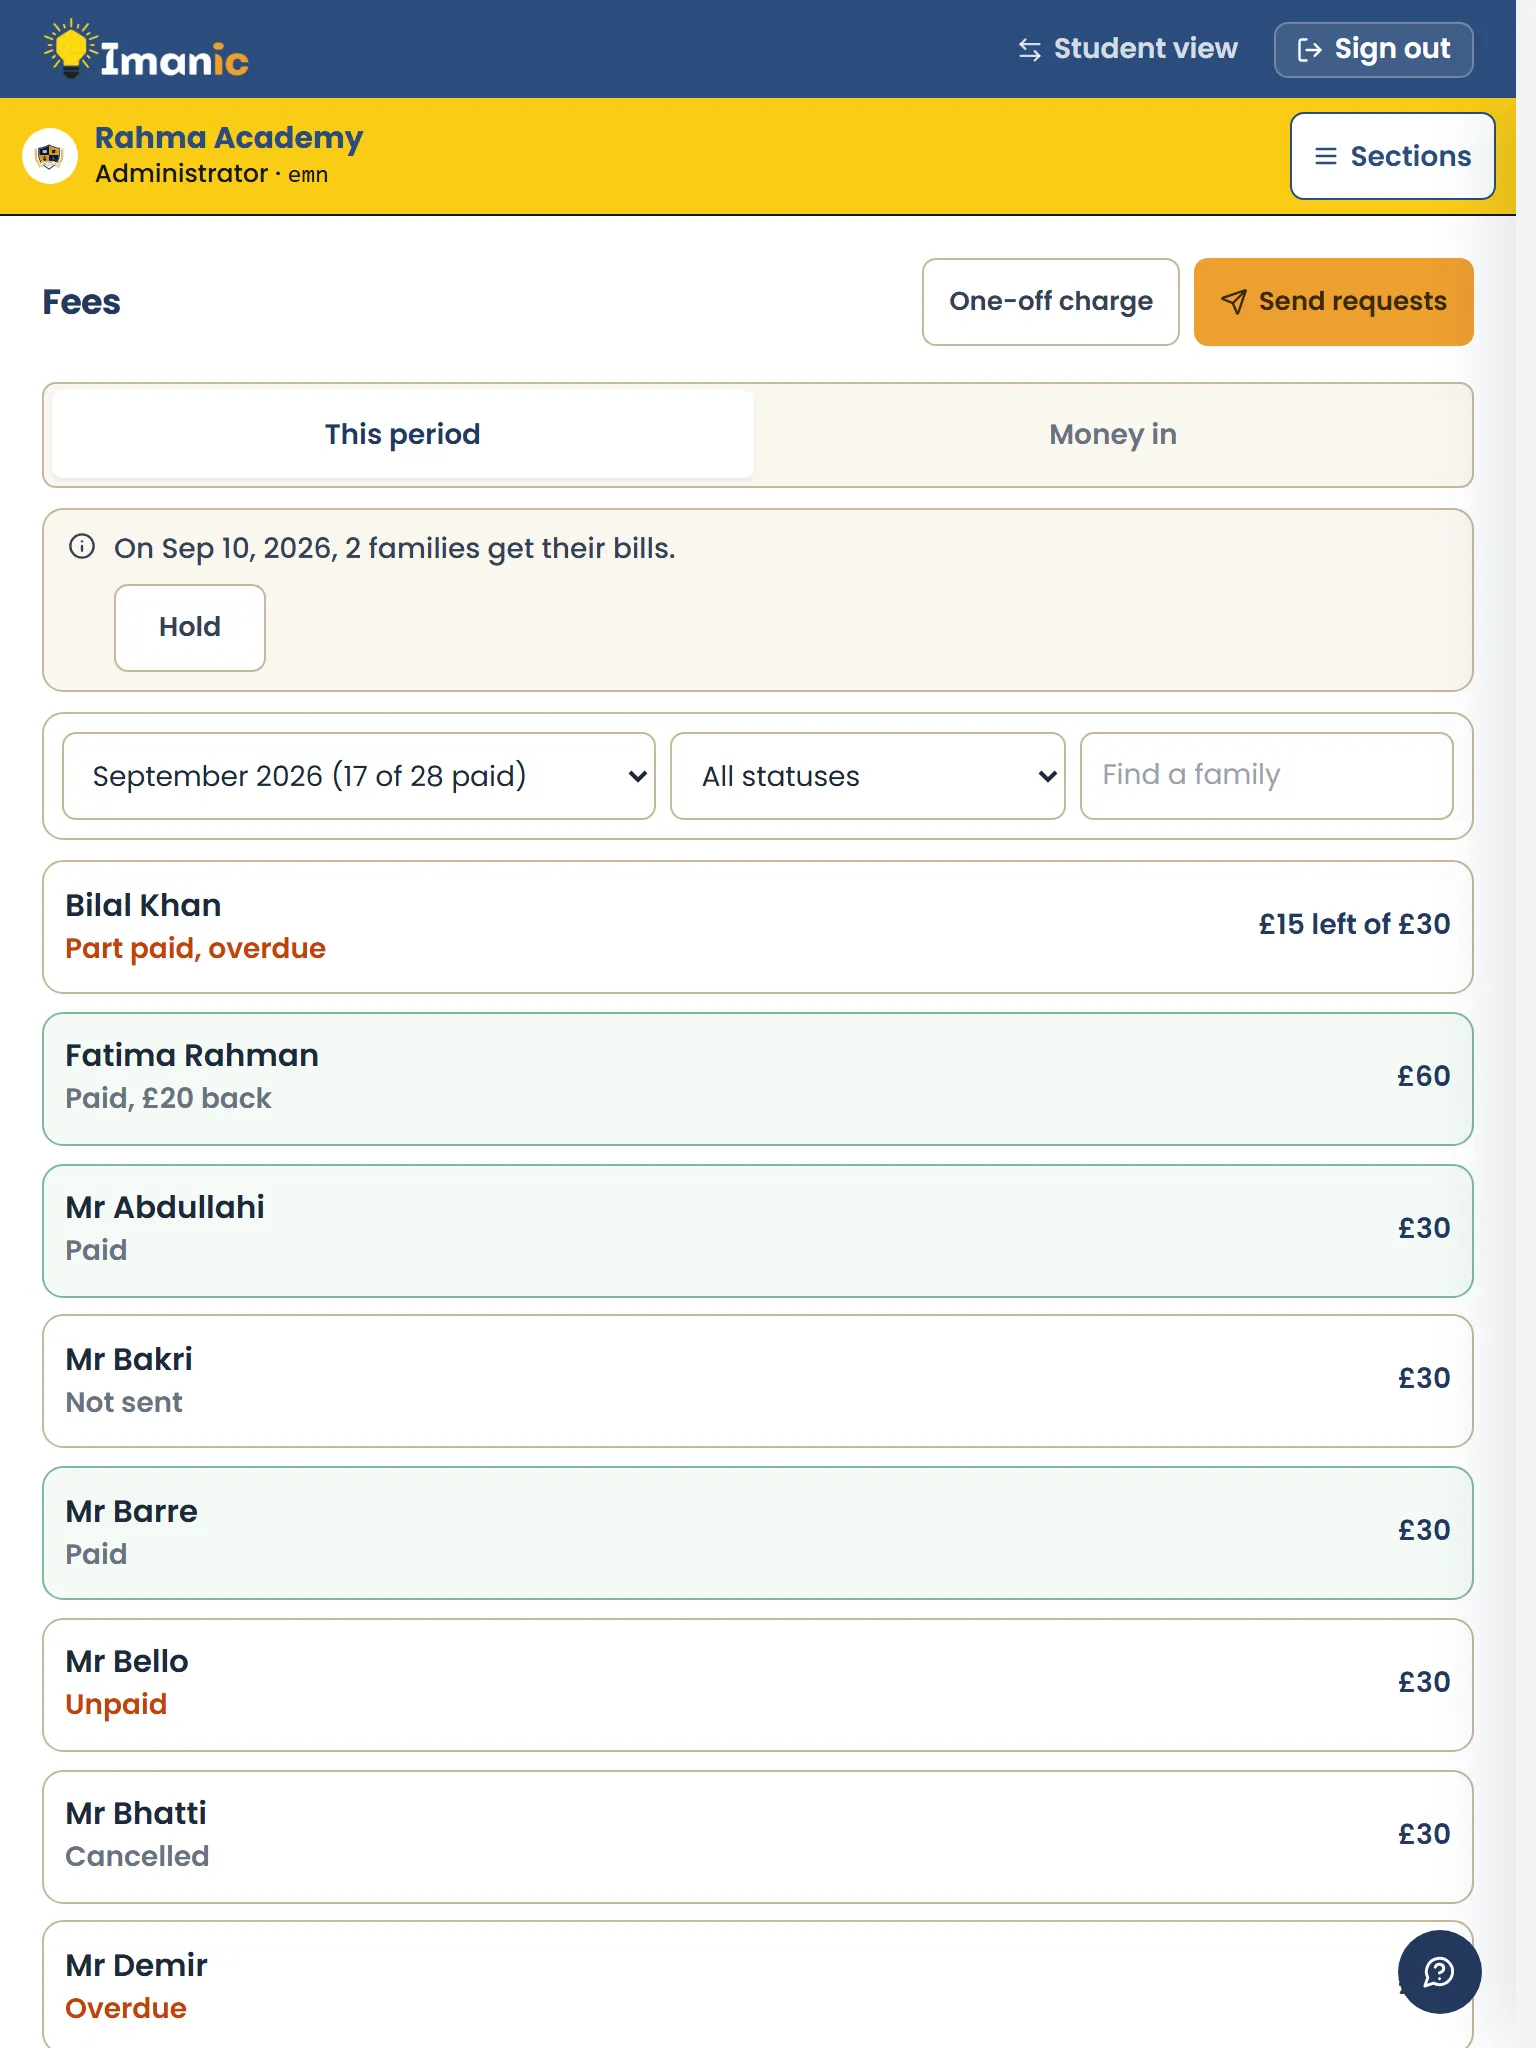Hold the scheduled September bills

coord(190,628)
